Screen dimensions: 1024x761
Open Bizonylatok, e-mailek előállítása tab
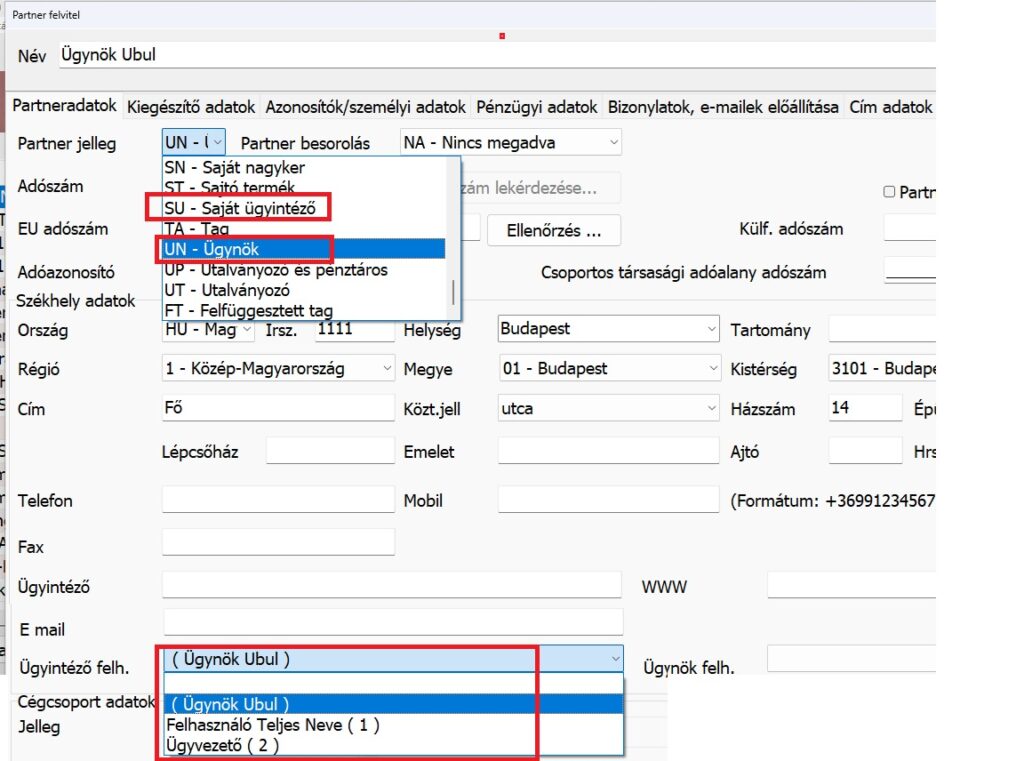(723, 107)
